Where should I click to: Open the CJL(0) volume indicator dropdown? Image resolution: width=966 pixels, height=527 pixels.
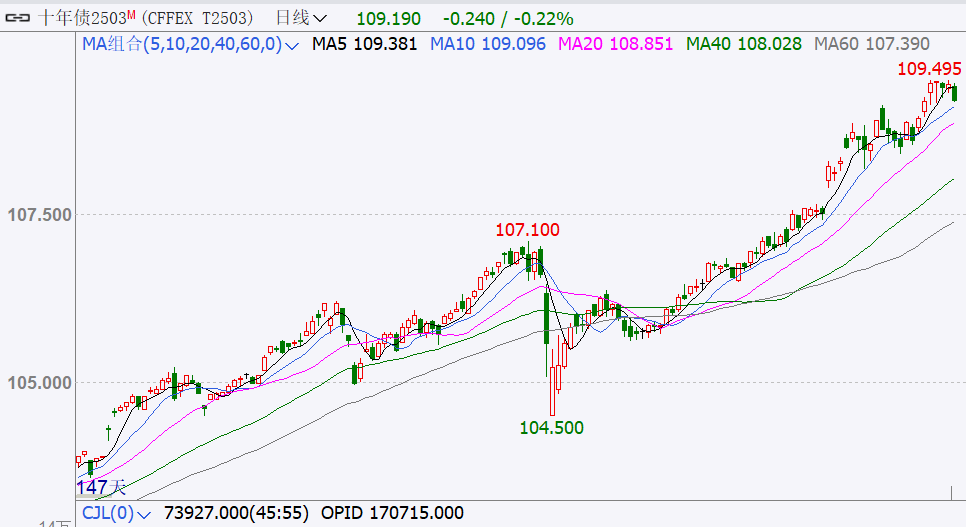click(116, 513)
